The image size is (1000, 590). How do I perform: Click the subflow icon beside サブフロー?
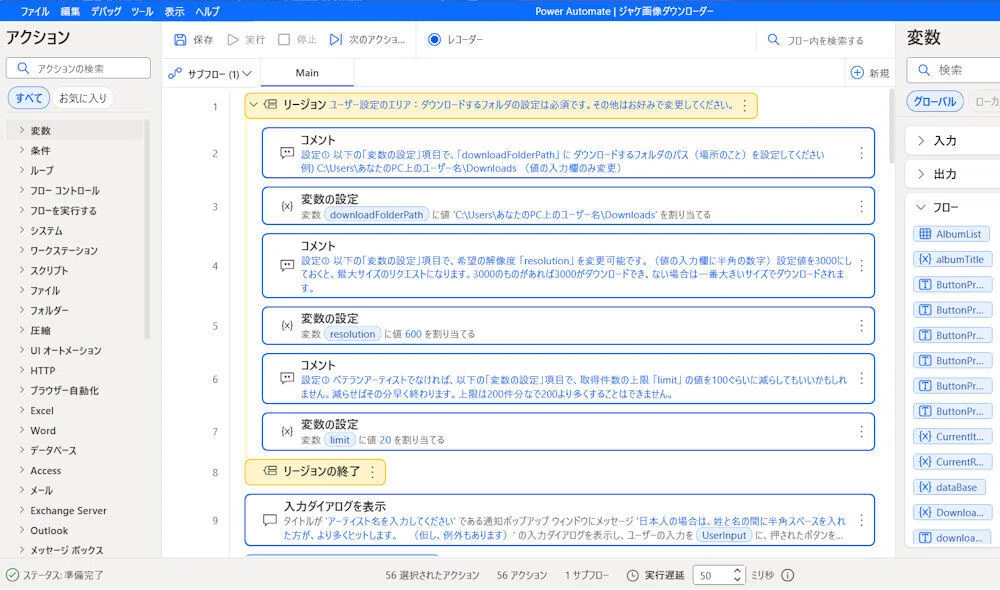[x=175, y=73]
